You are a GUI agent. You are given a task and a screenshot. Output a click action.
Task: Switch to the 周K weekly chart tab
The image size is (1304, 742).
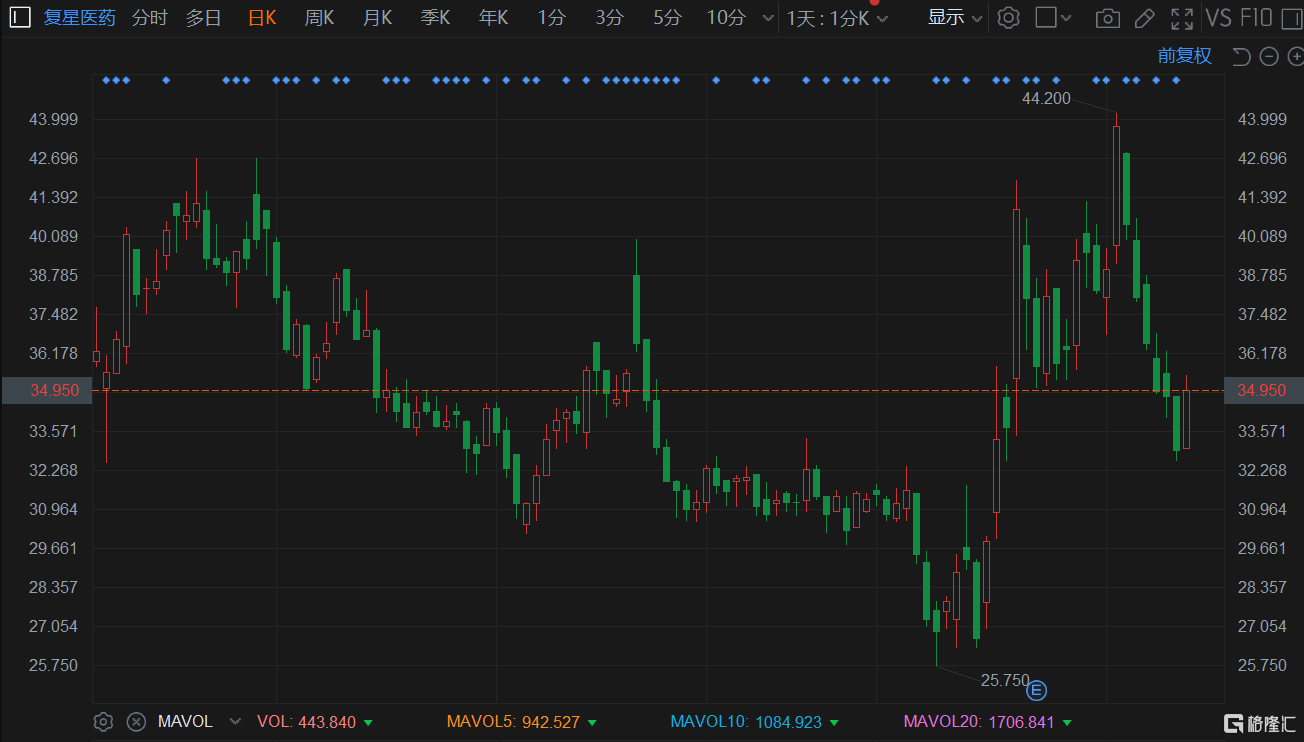(x=319, y=18)
